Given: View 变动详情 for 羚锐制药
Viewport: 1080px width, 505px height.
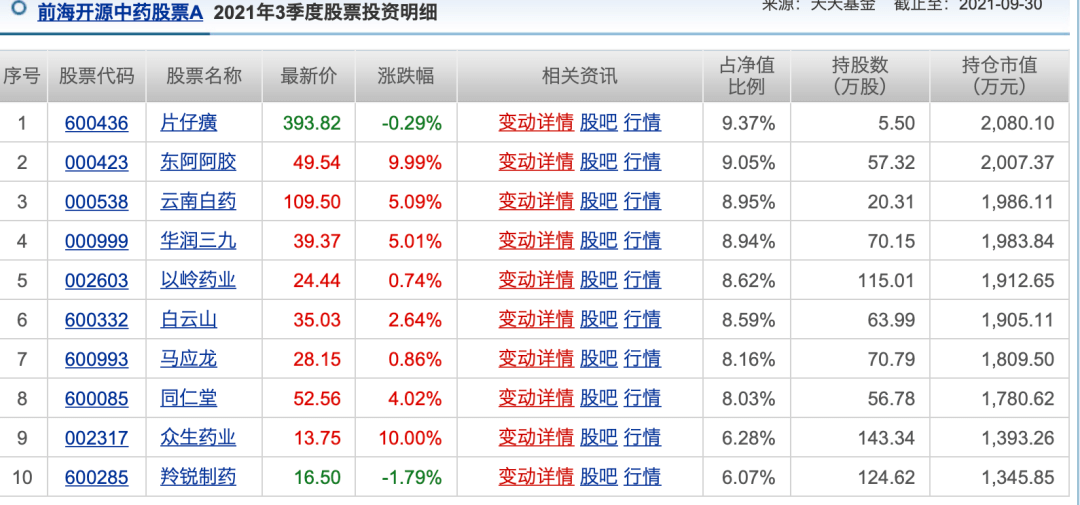Looking at the screenshot, I should pyautogui.click(x=536, y=477).
